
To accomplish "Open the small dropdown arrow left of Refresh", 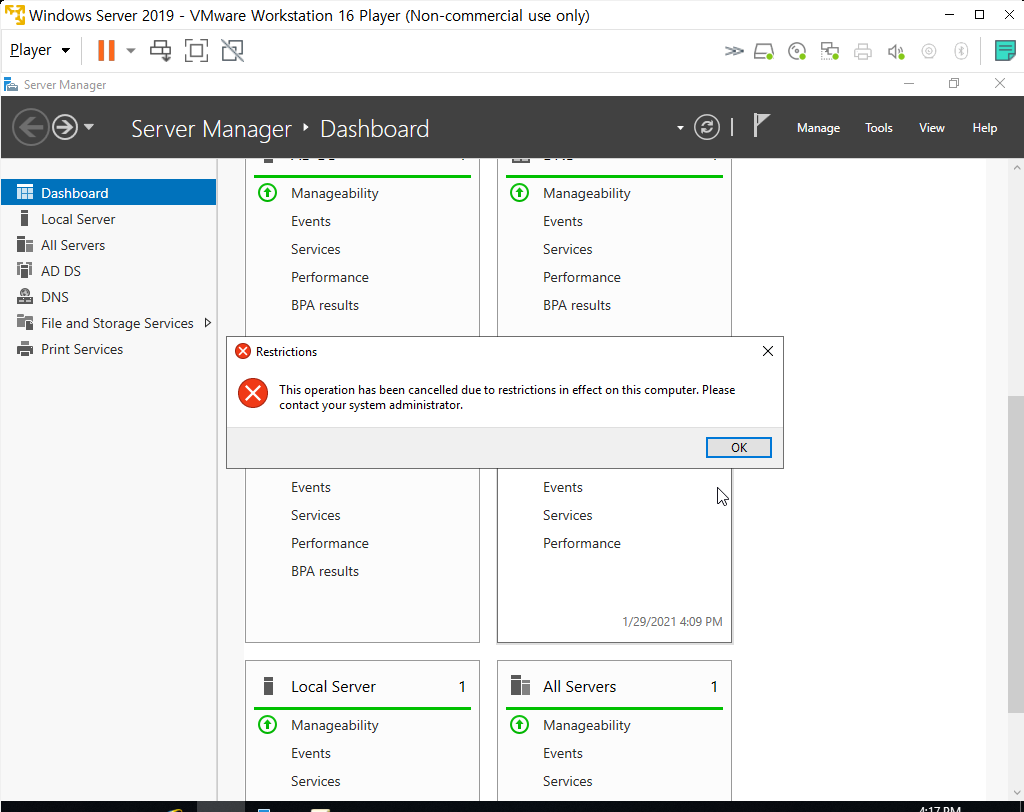I will (680, 128).
